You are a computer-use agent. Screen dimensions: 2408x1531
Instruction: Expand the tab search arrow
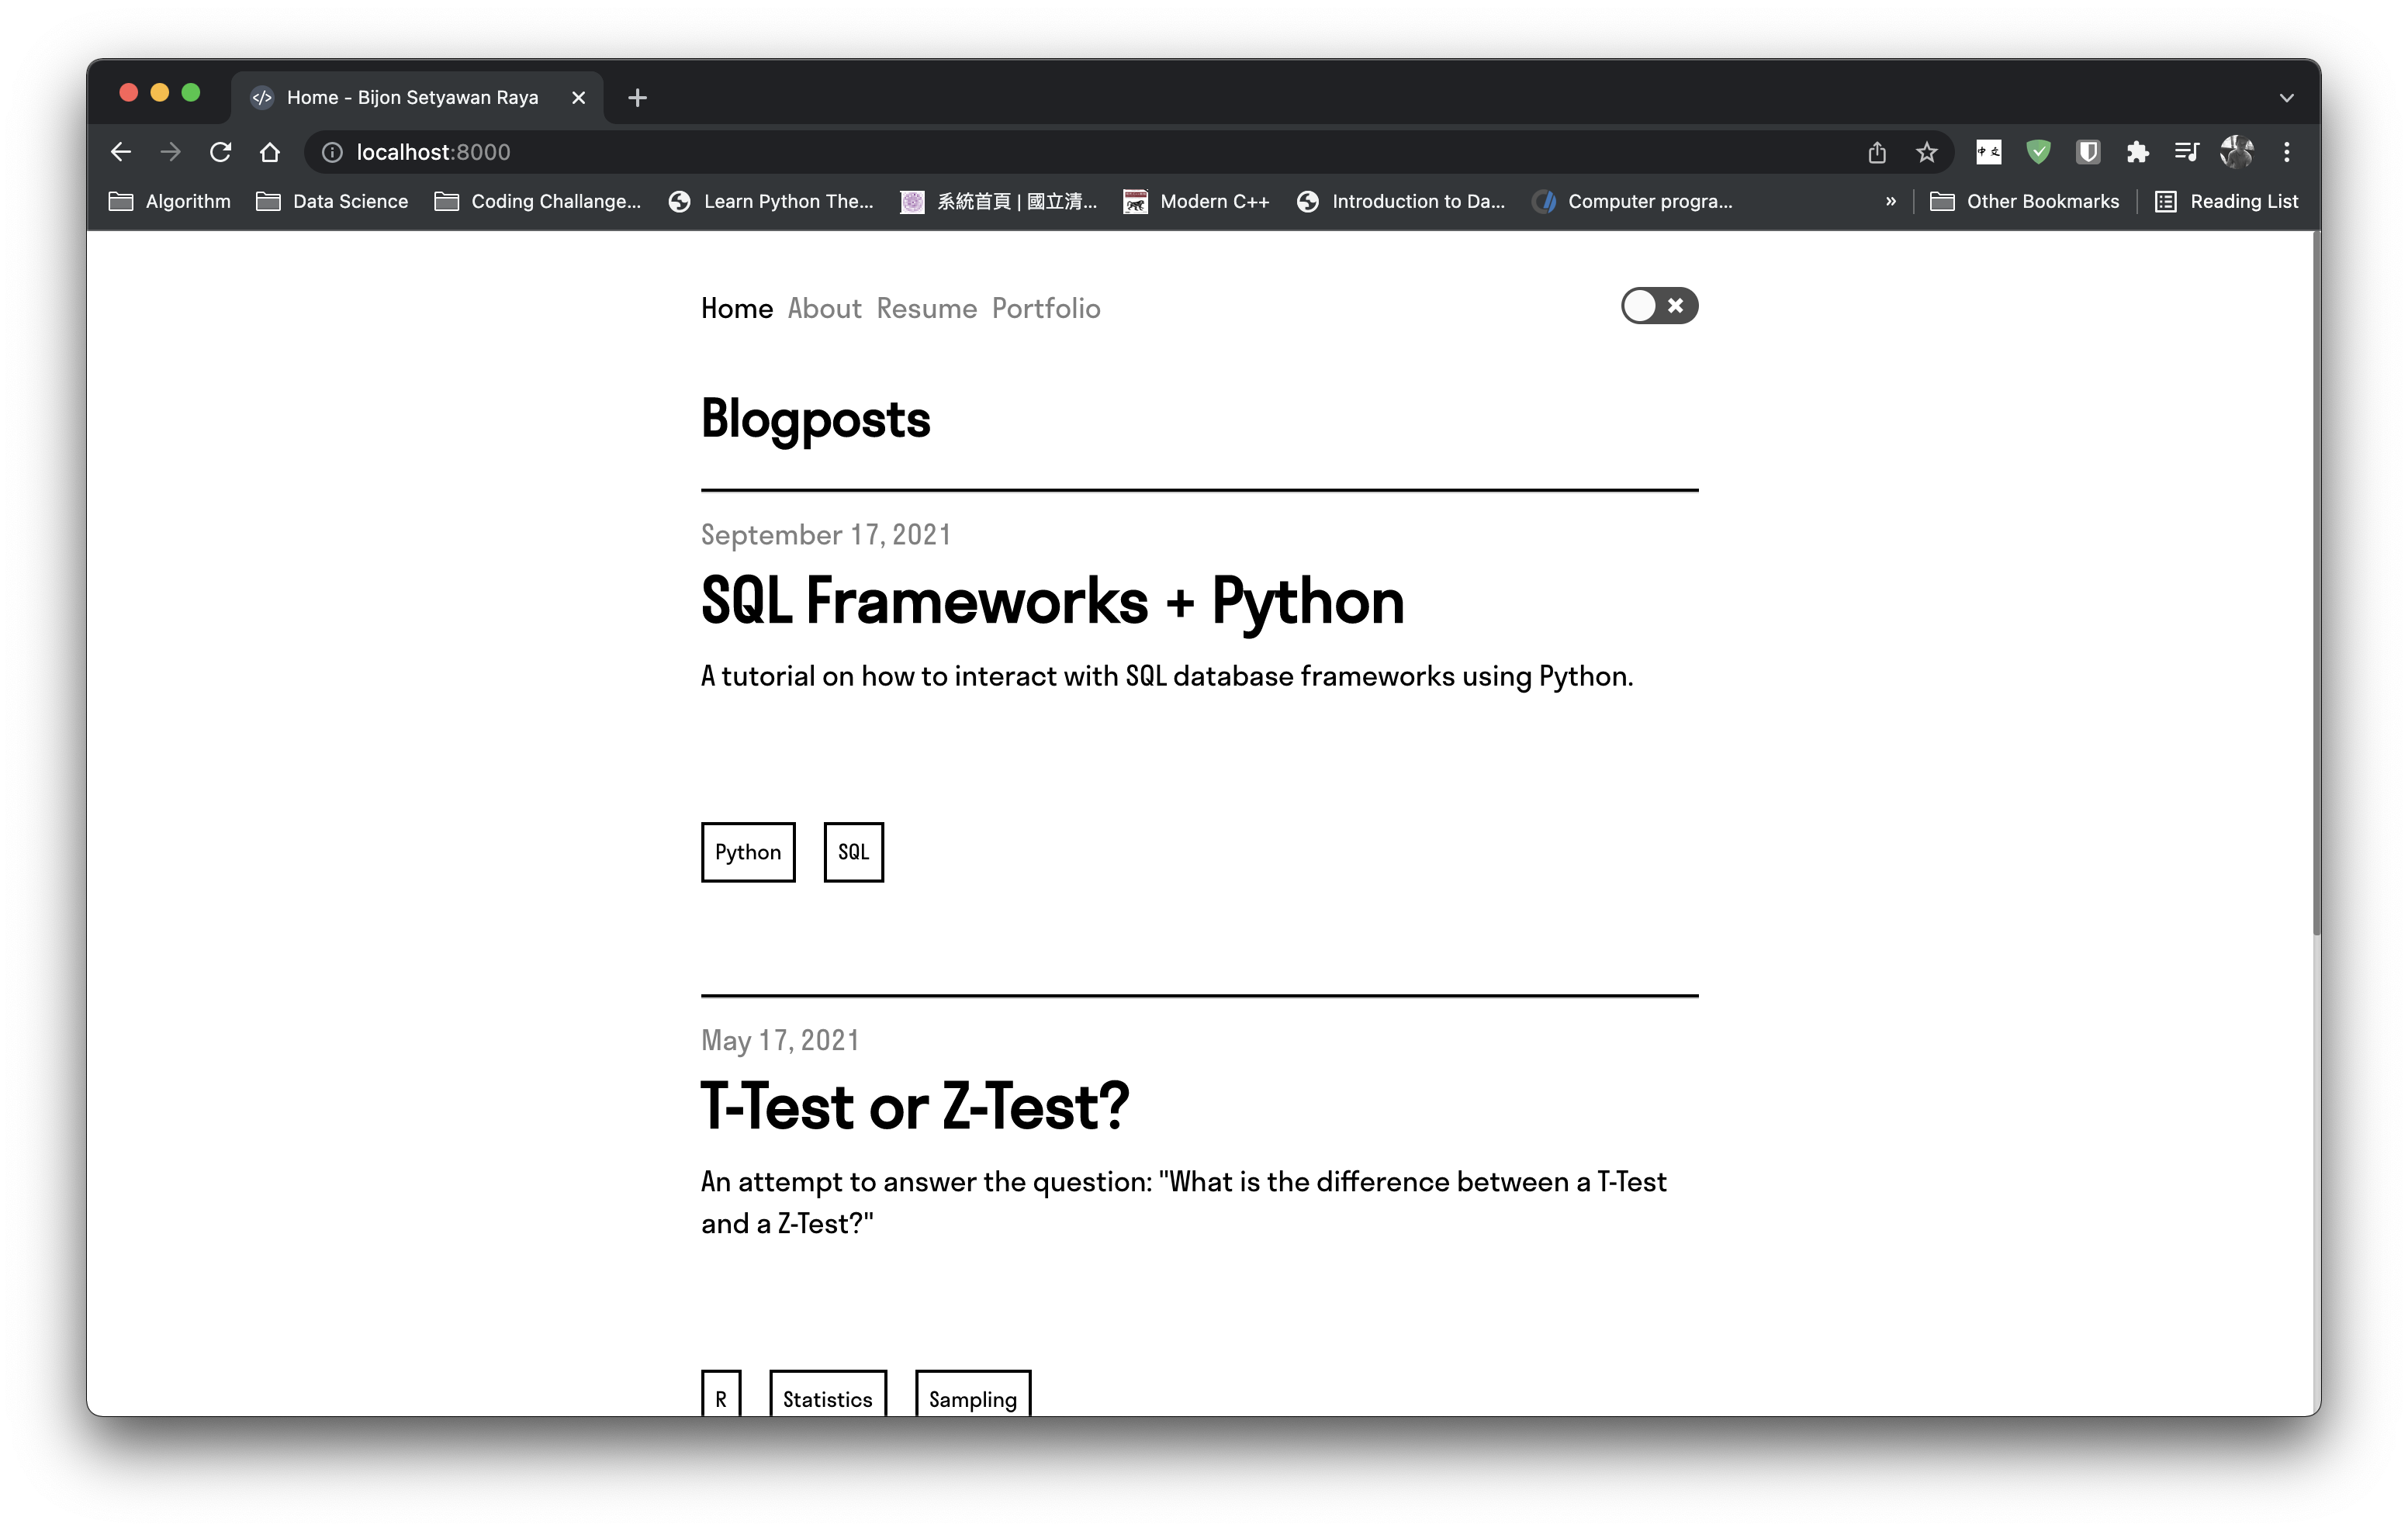(x=2286, y=97)
